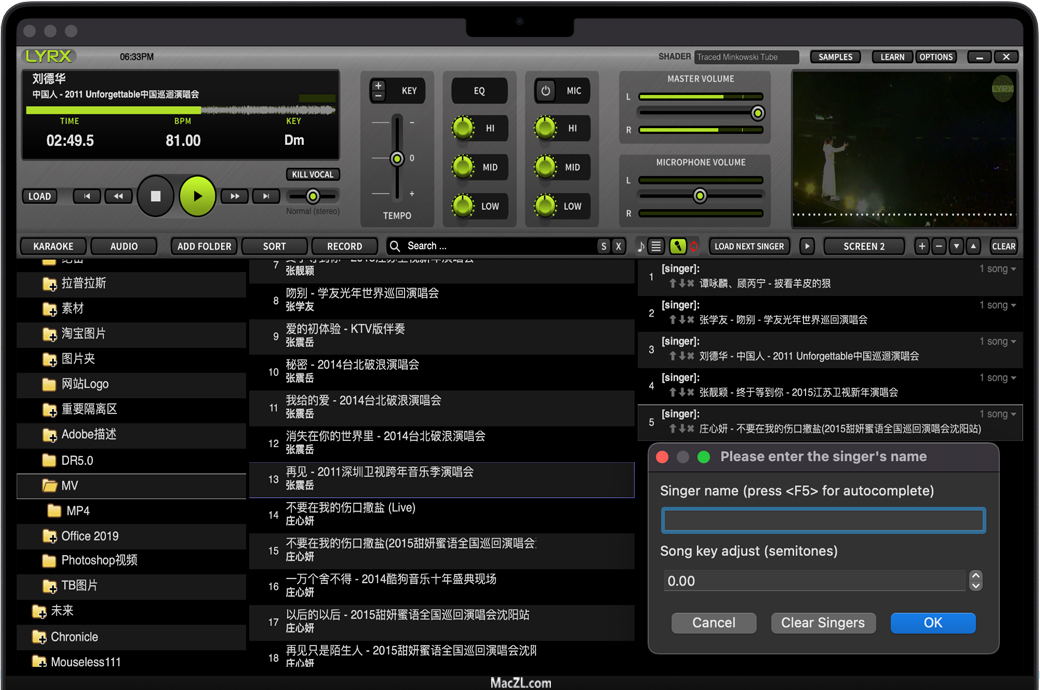Viewport: 1040px width, 690px height.
Task: Toggle the EQ button
Action: 479,91
